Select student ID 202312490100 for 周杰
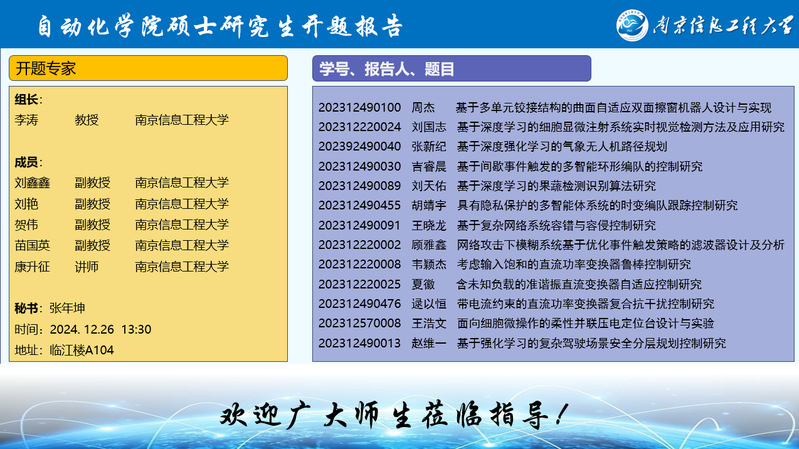 coord(359,107)
